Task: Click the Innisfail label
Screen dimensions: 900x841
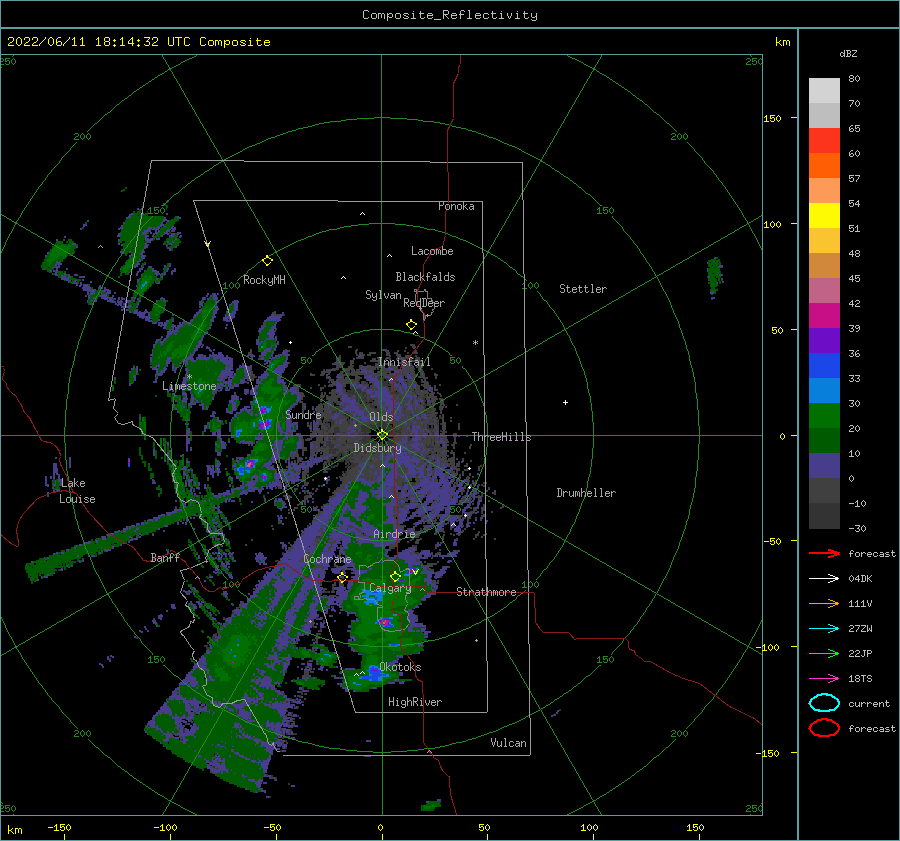Action: tap(404, 362)
